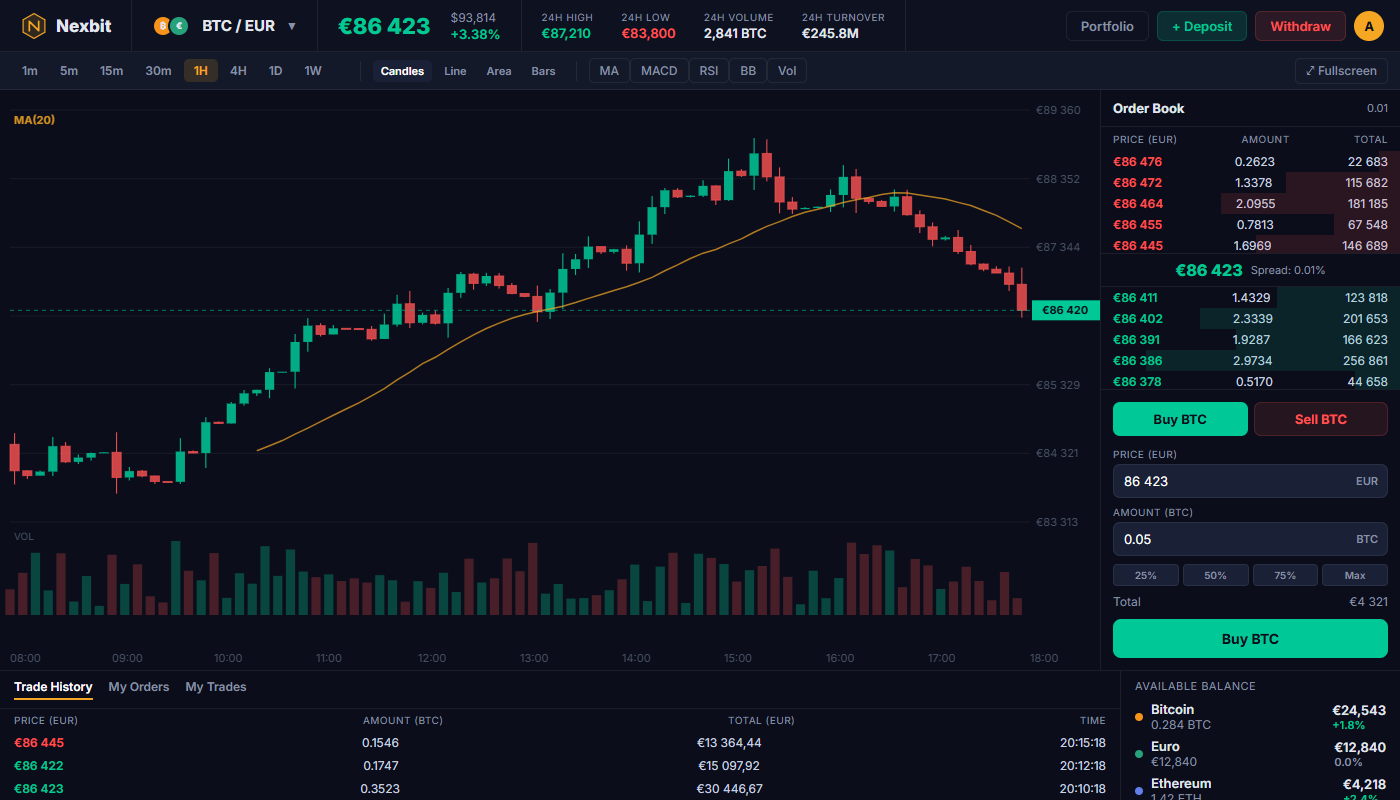
Task: Click the BTC/EUR coin pair icon
Action: [171, 26]
